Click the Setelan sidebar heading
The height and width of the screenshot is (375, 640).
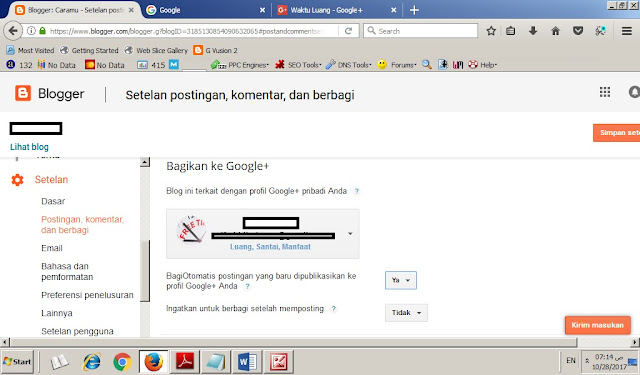pos(51,180)
